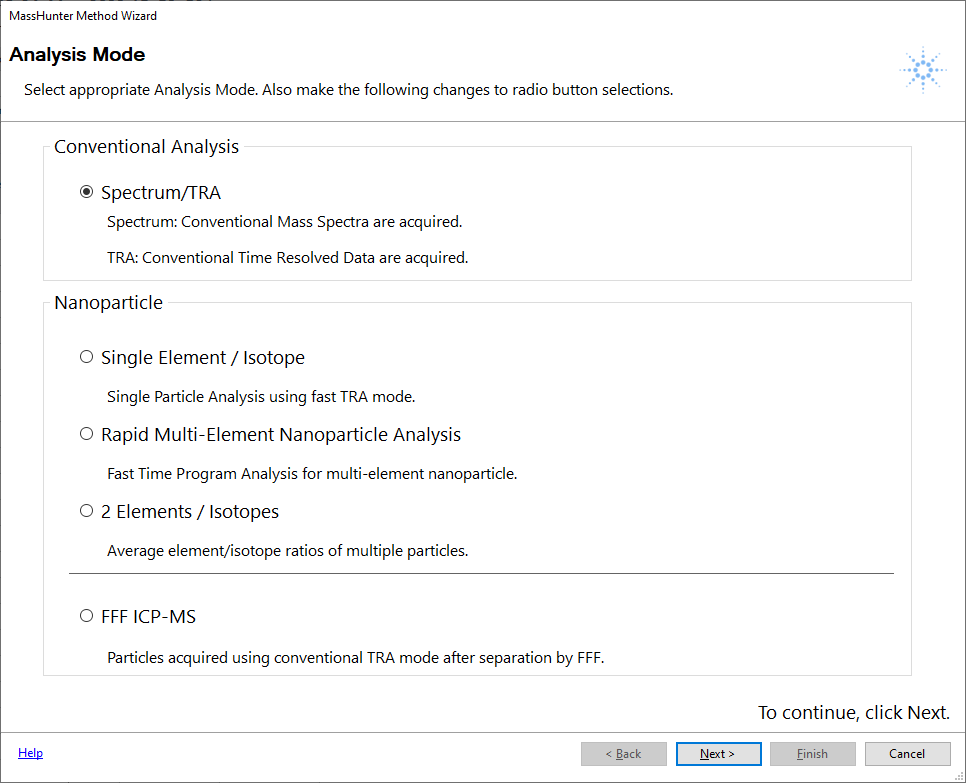Click the Agilent spark logo icon
Image resolution: width=966 pixels, height=783 pixels.
[922, 70]
